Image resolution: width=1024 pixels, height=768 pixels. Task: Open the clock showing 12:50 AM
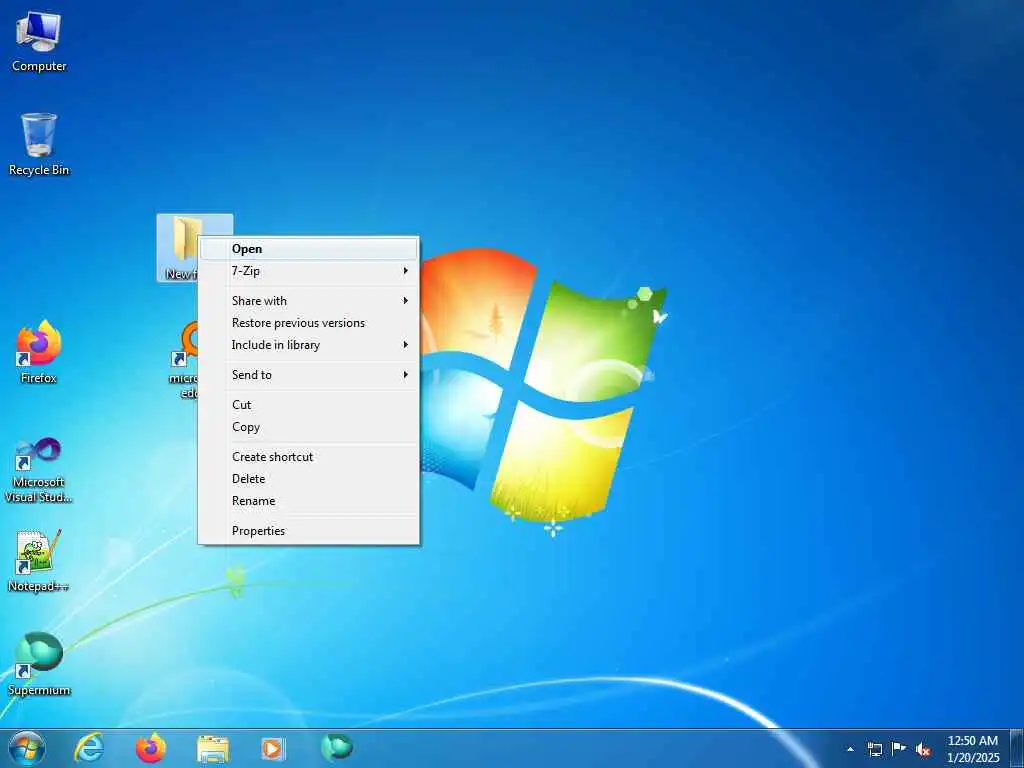[x=973, y=749]
